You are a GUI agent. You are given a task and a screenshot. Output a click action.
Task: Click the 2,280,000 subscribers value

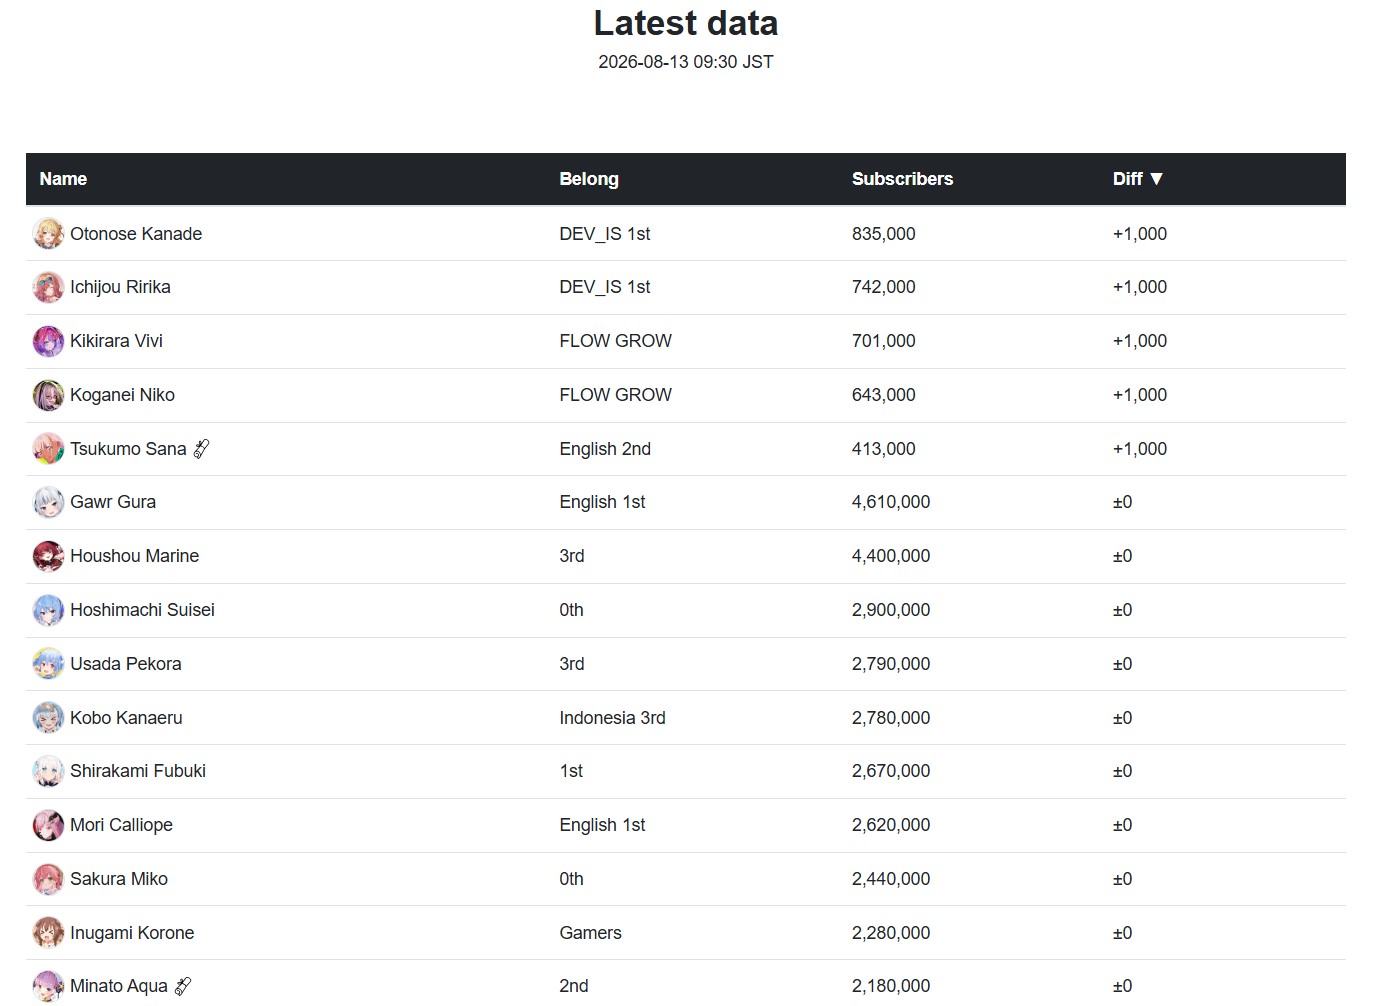[x=891, y=933]
